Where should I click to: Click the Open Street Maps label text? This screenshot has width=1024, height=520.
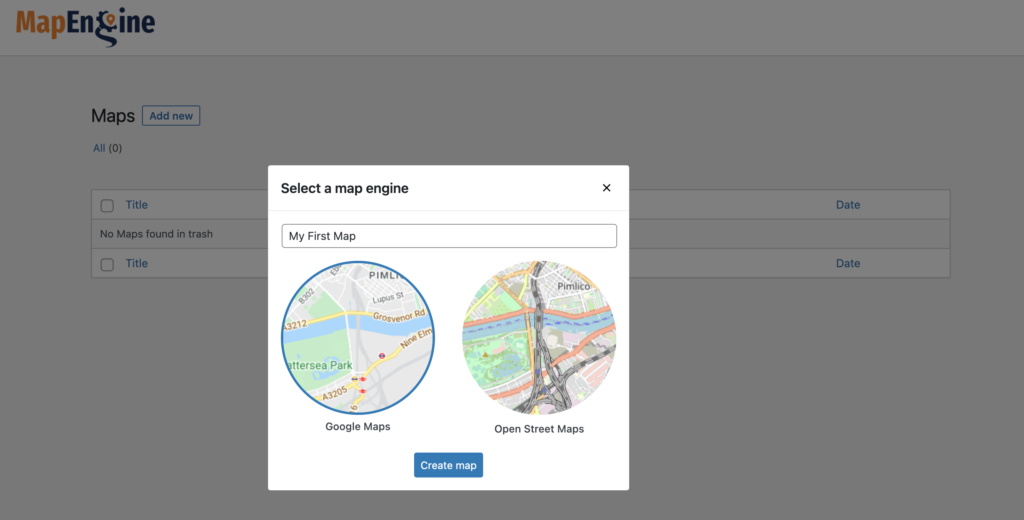(x=539, y=429)
